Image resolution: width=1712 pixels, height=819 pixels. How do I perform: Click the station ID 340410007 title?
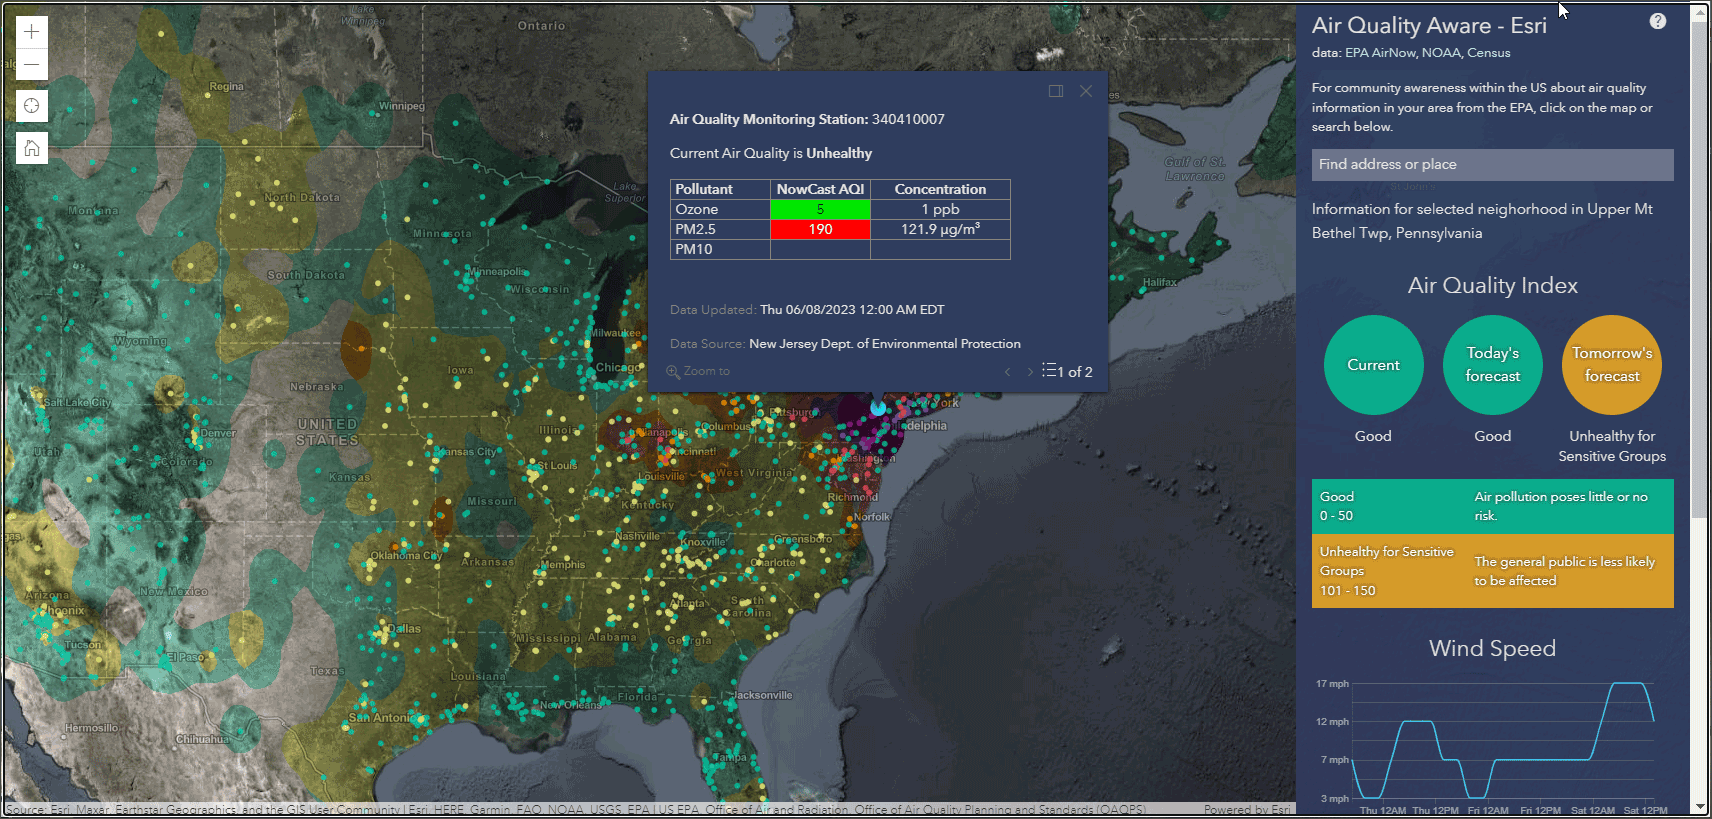(908, 119)
